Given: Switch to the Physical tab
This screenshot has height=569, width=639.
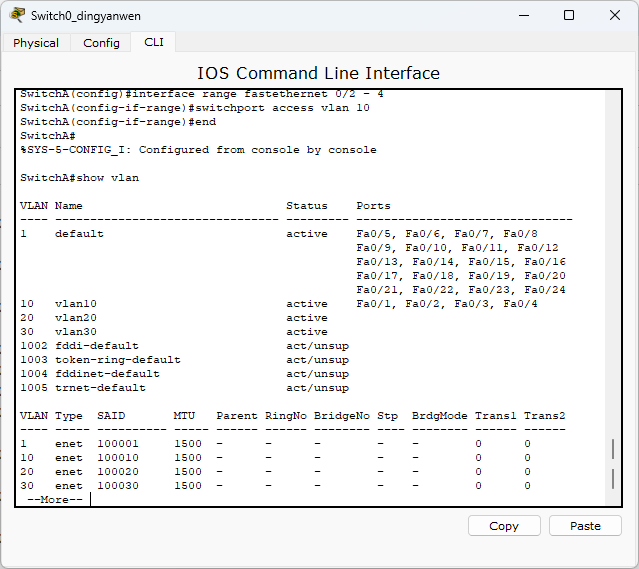Looking at the screenshot, I should (x=36, y=43).
